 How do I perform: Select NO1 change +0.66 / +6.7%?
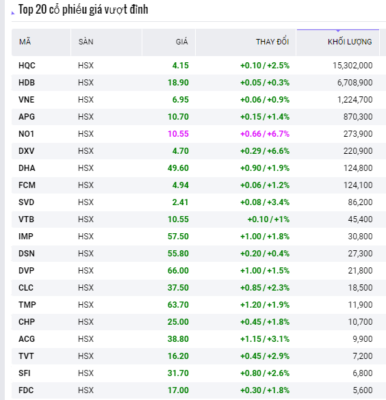(x=265, y=134)
